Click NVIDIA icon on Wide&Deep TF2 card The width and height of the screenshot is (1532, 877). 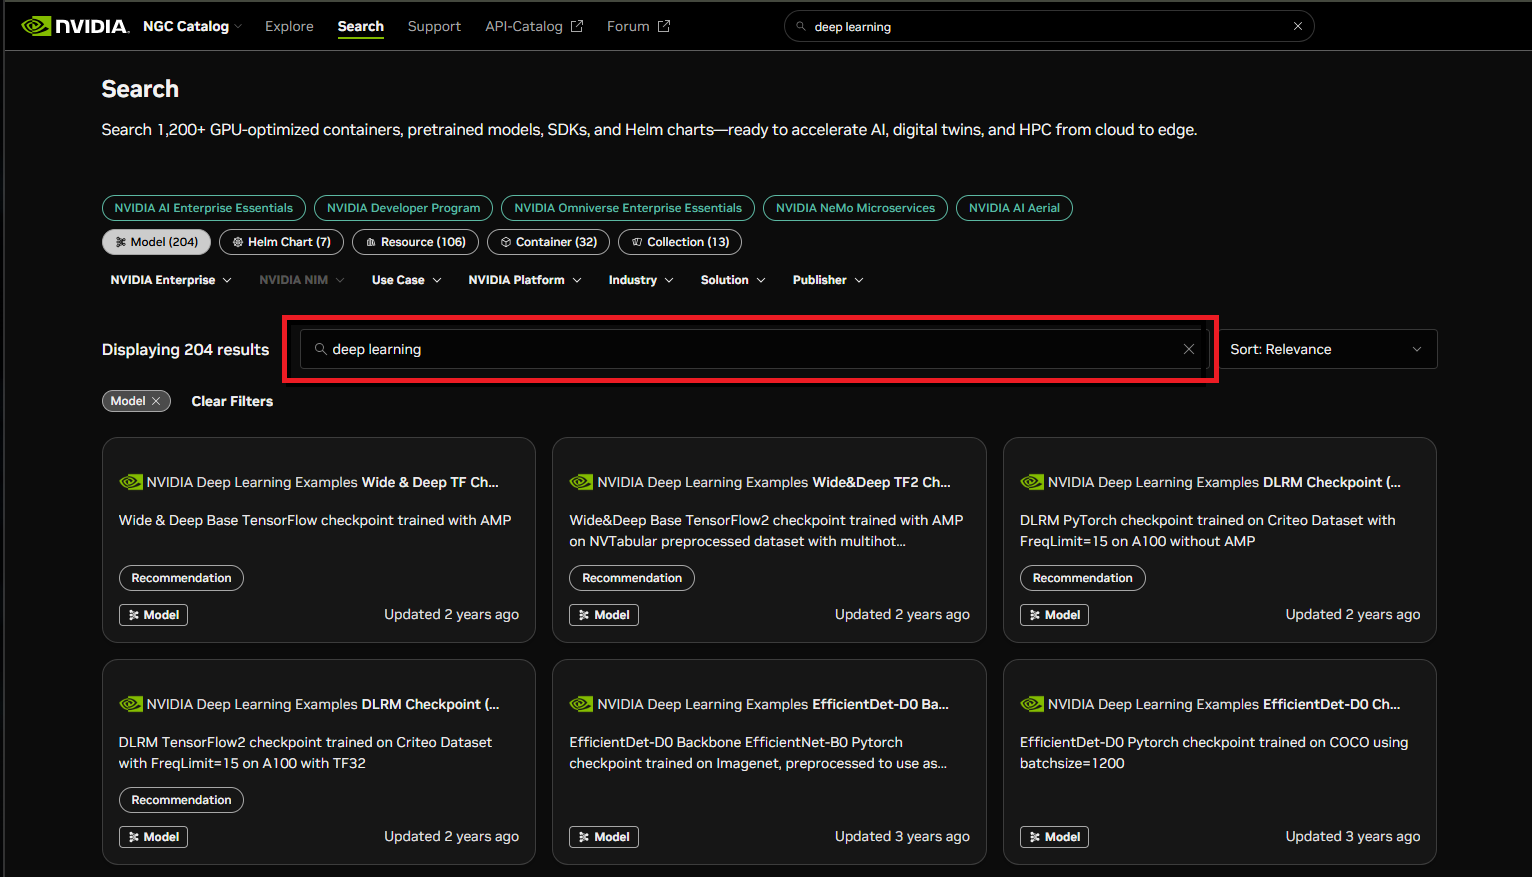point(581,482)
